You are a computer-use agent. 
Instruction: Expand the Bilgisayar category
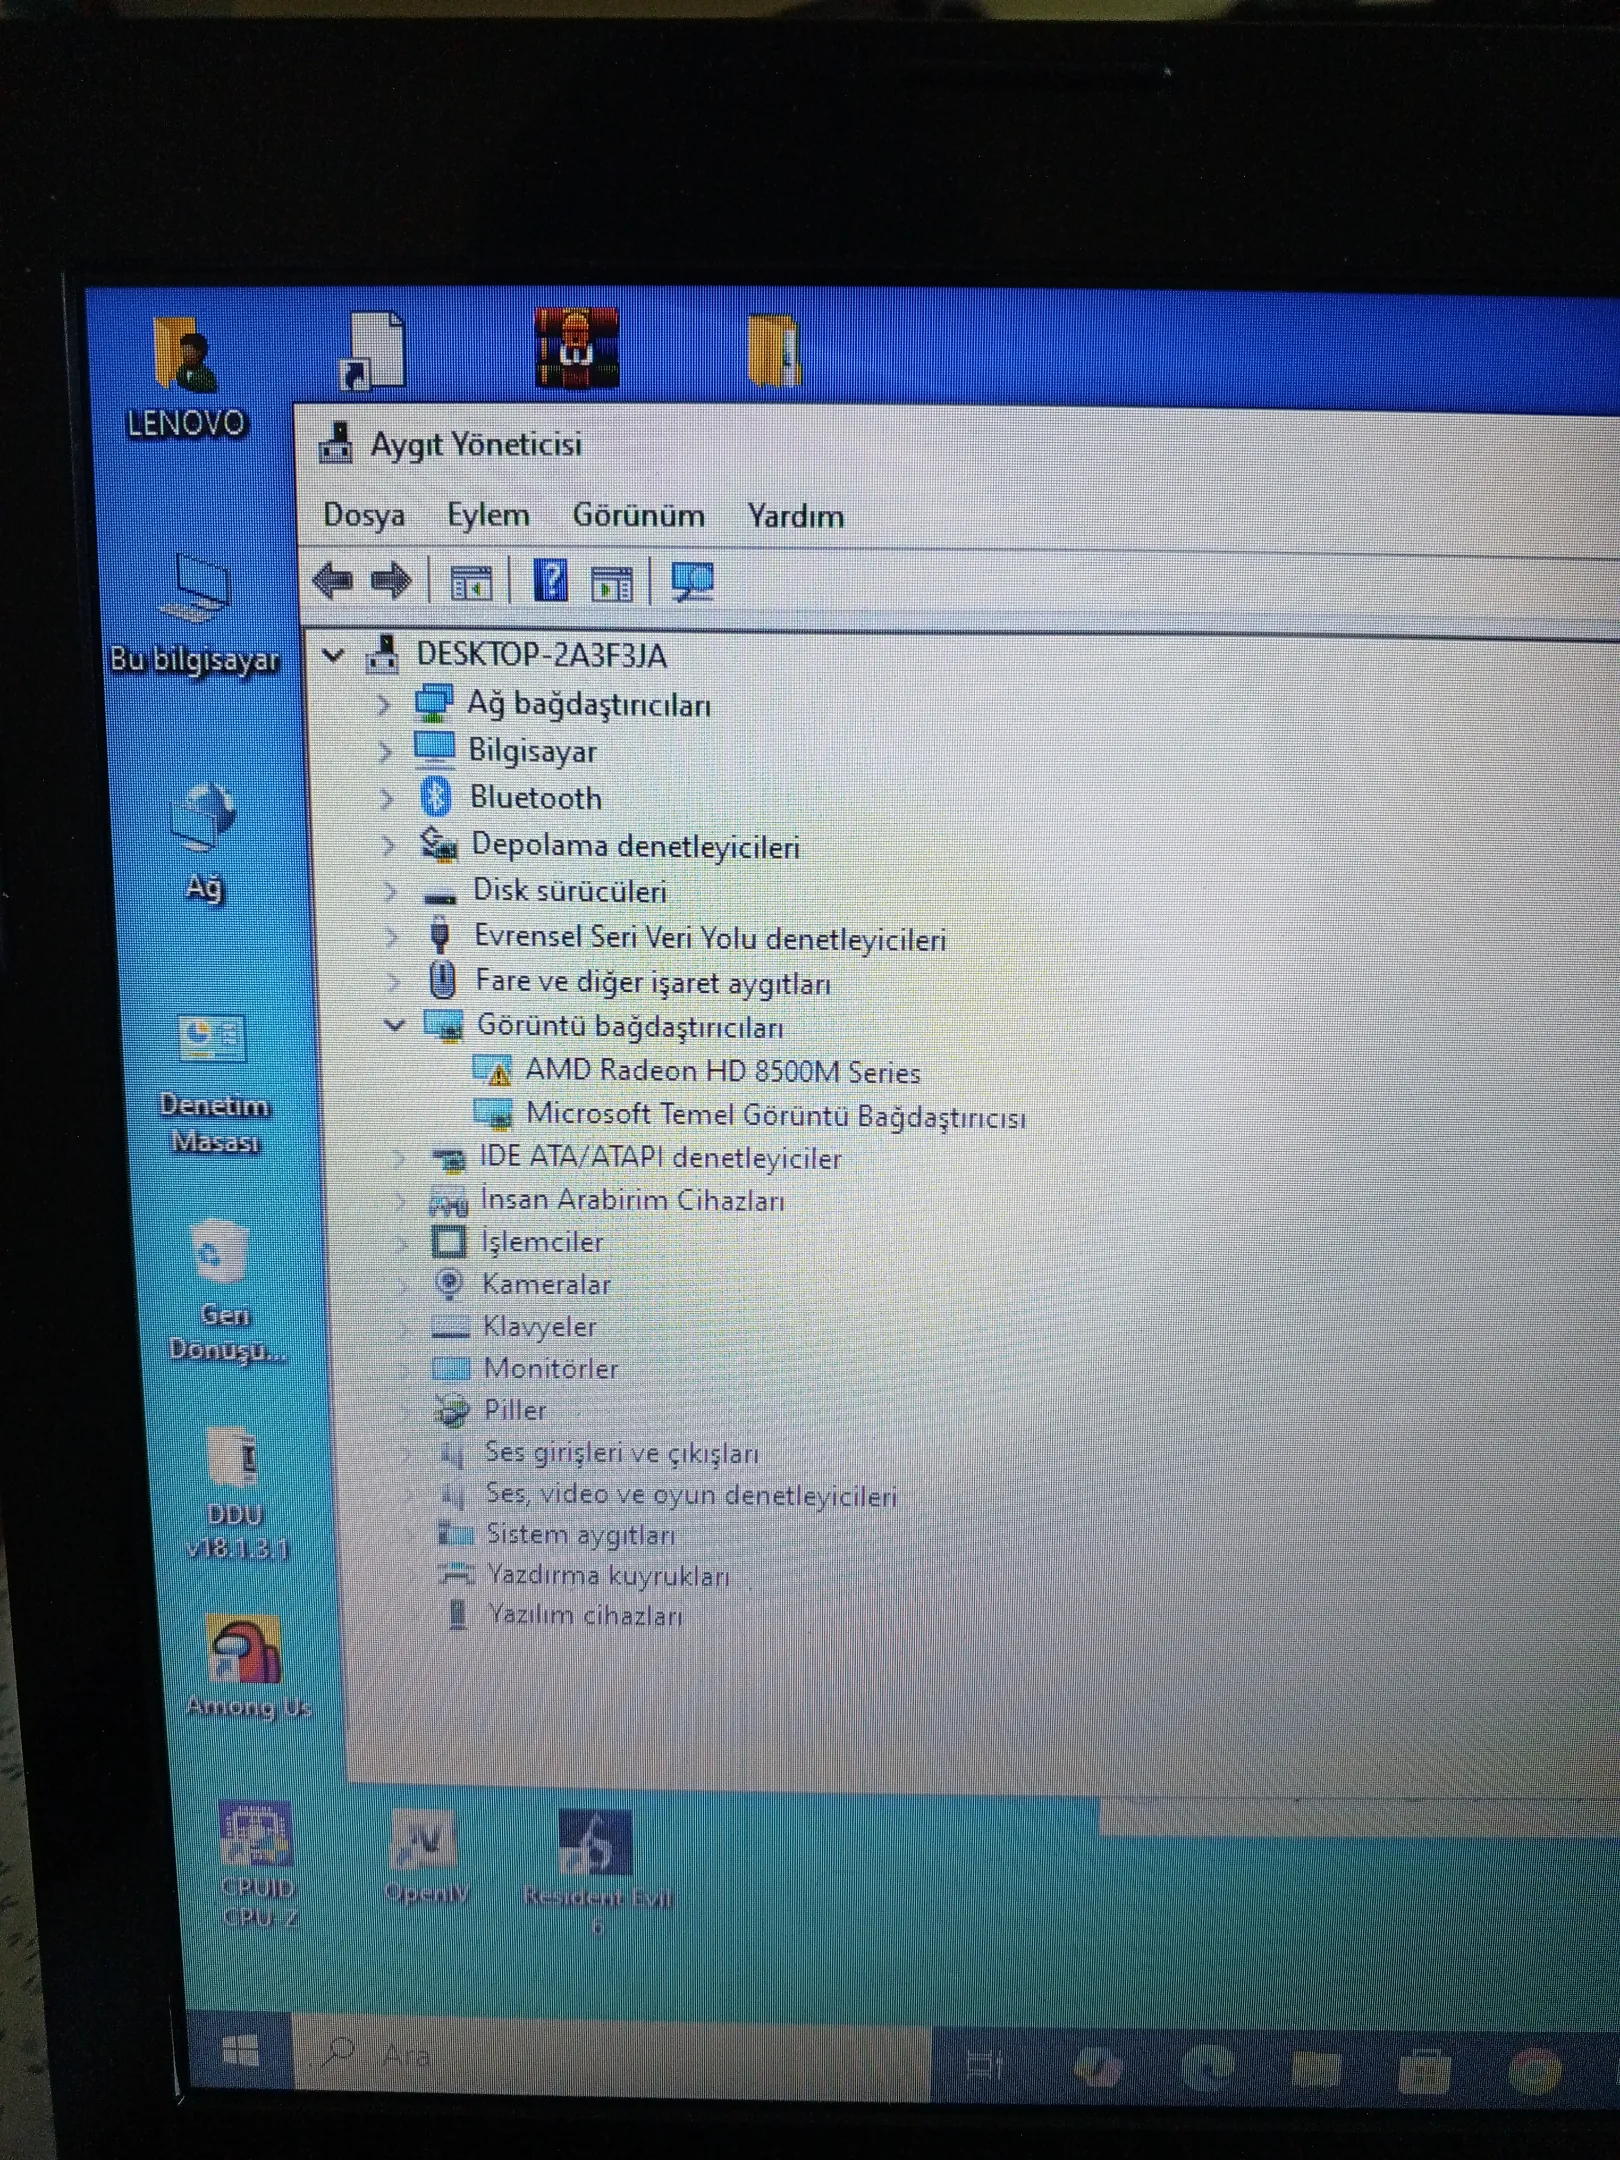pos(385,751)
